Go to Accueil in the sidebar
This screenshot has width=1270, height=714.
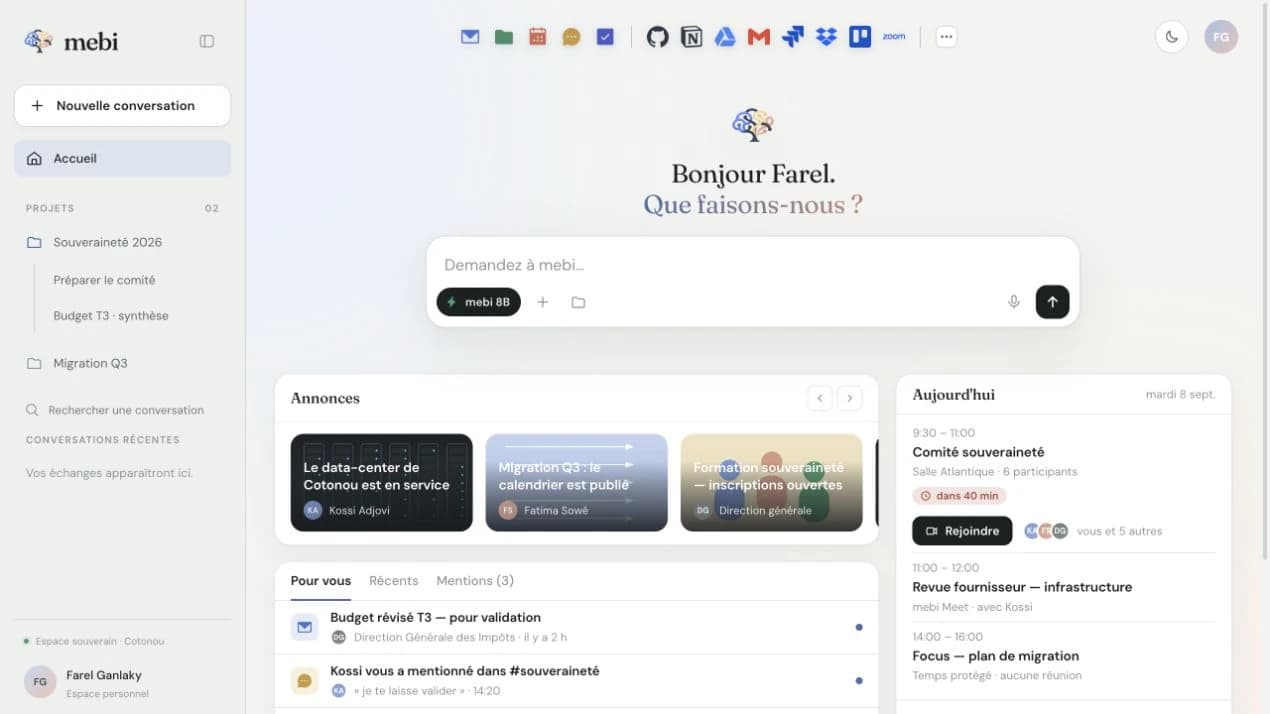tap(122, 159)
